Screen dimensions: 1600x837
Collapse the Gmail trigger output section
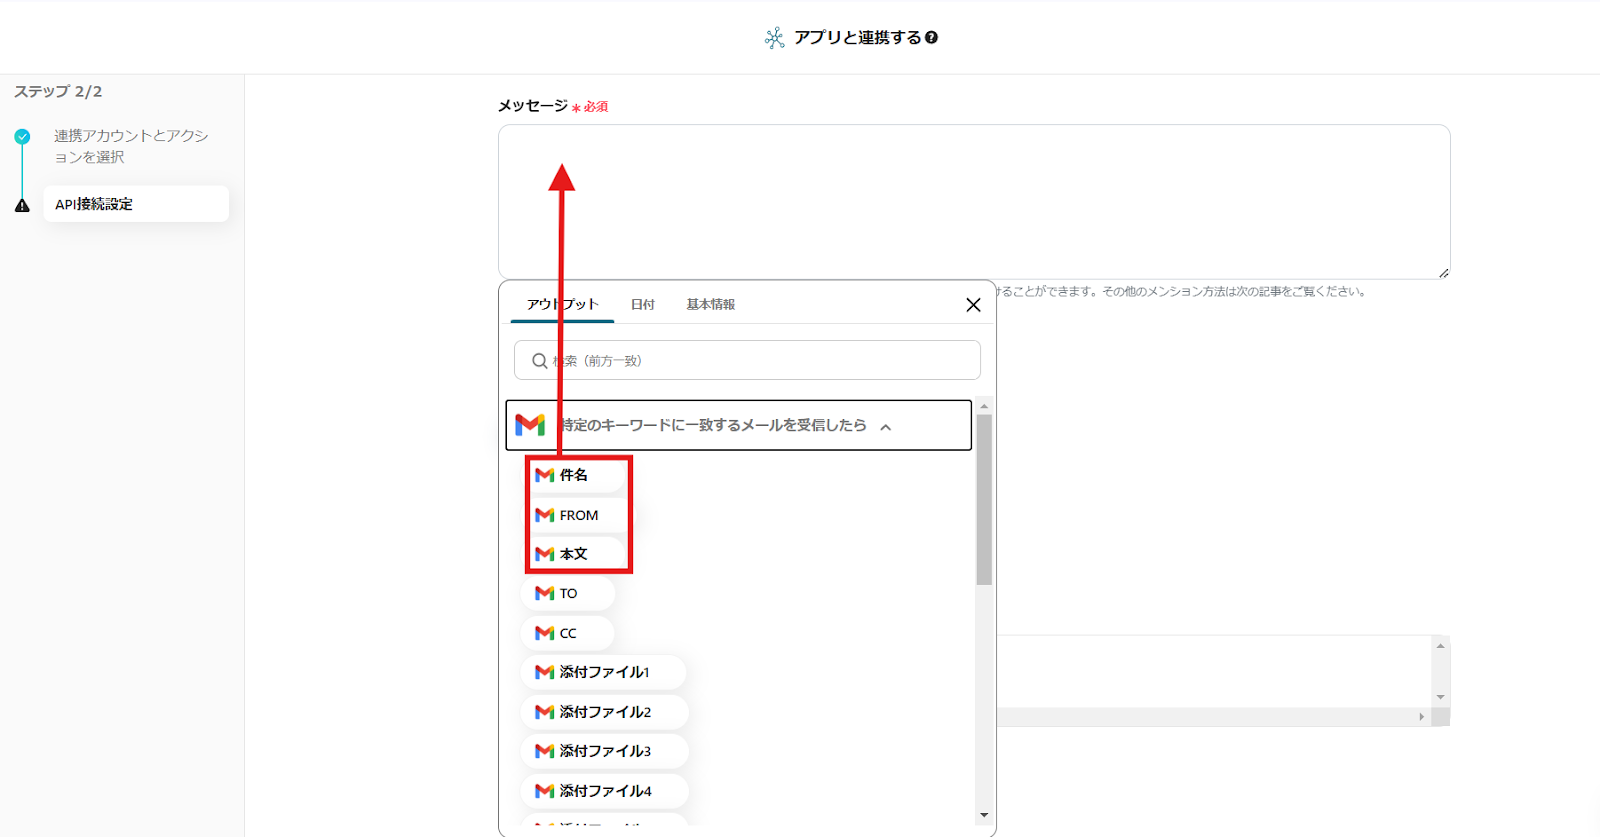pos(885,427)
